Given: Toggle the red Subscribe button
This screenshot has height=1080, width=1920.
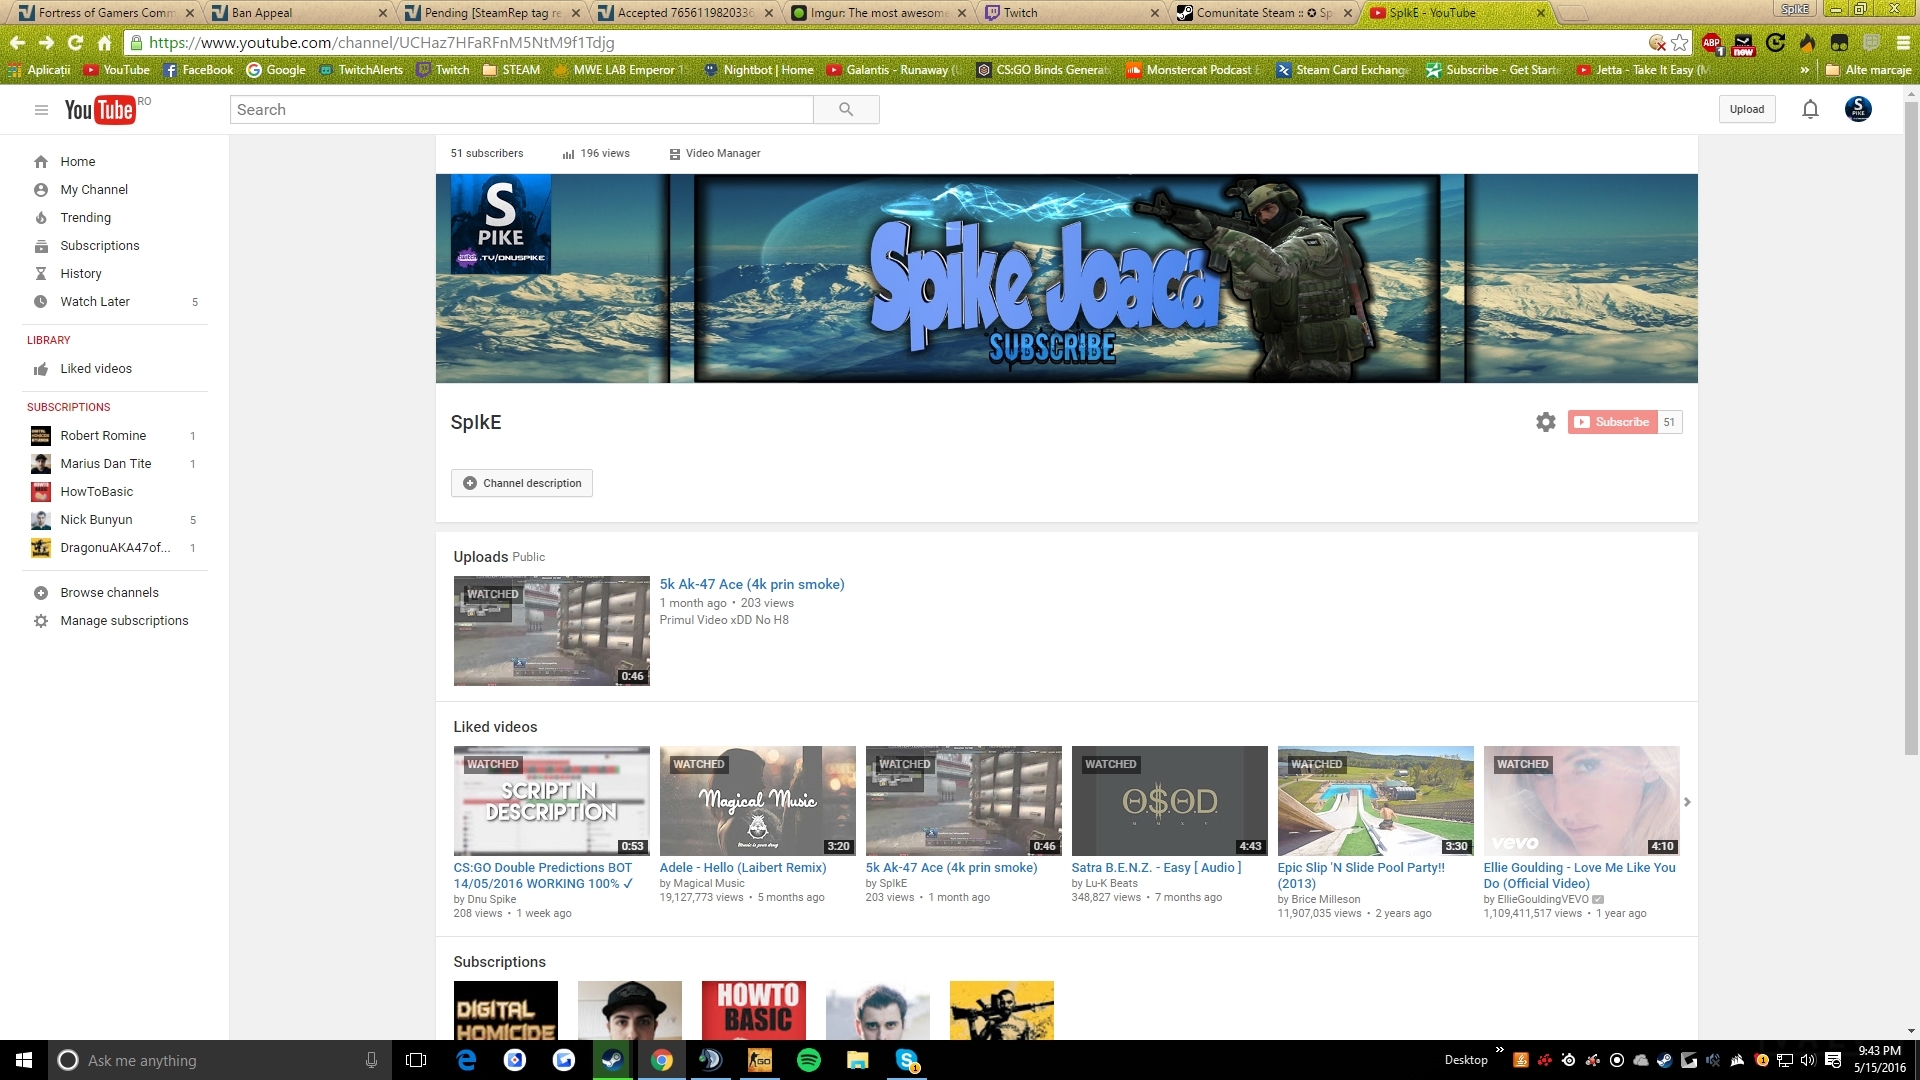Looking at the screenshot, I should 1612,422.
